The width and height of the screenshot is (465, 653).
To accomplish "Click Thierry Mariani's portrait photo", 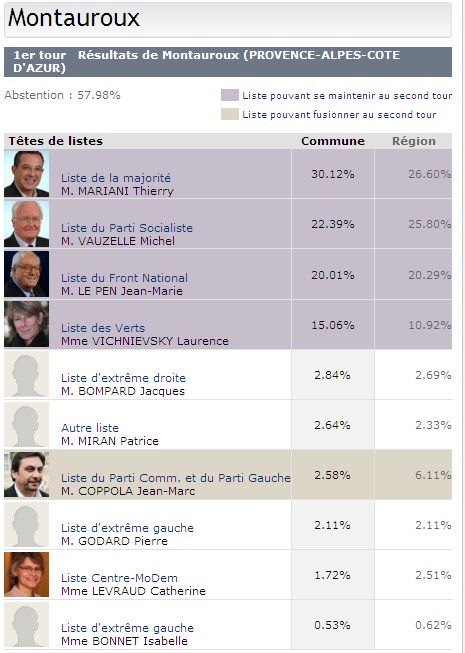I will [27, 174].
